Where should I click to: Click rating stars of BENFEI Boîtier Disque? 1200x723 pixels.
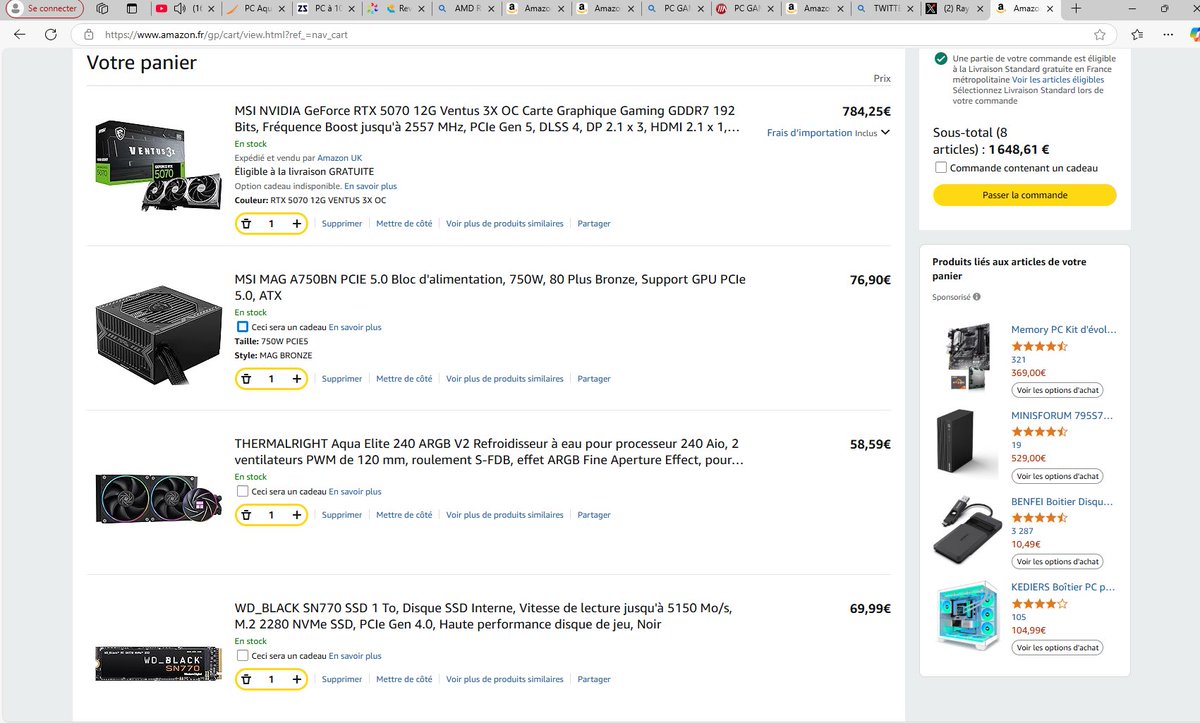coord(1040,518)
